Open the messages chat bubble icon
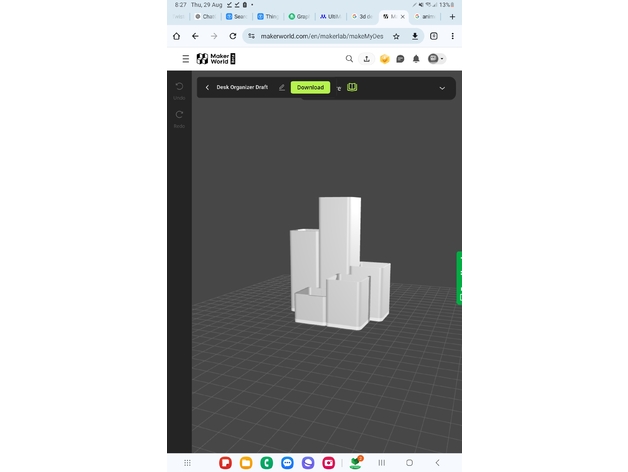The image size is (628, 472). (x=400, y=59)
